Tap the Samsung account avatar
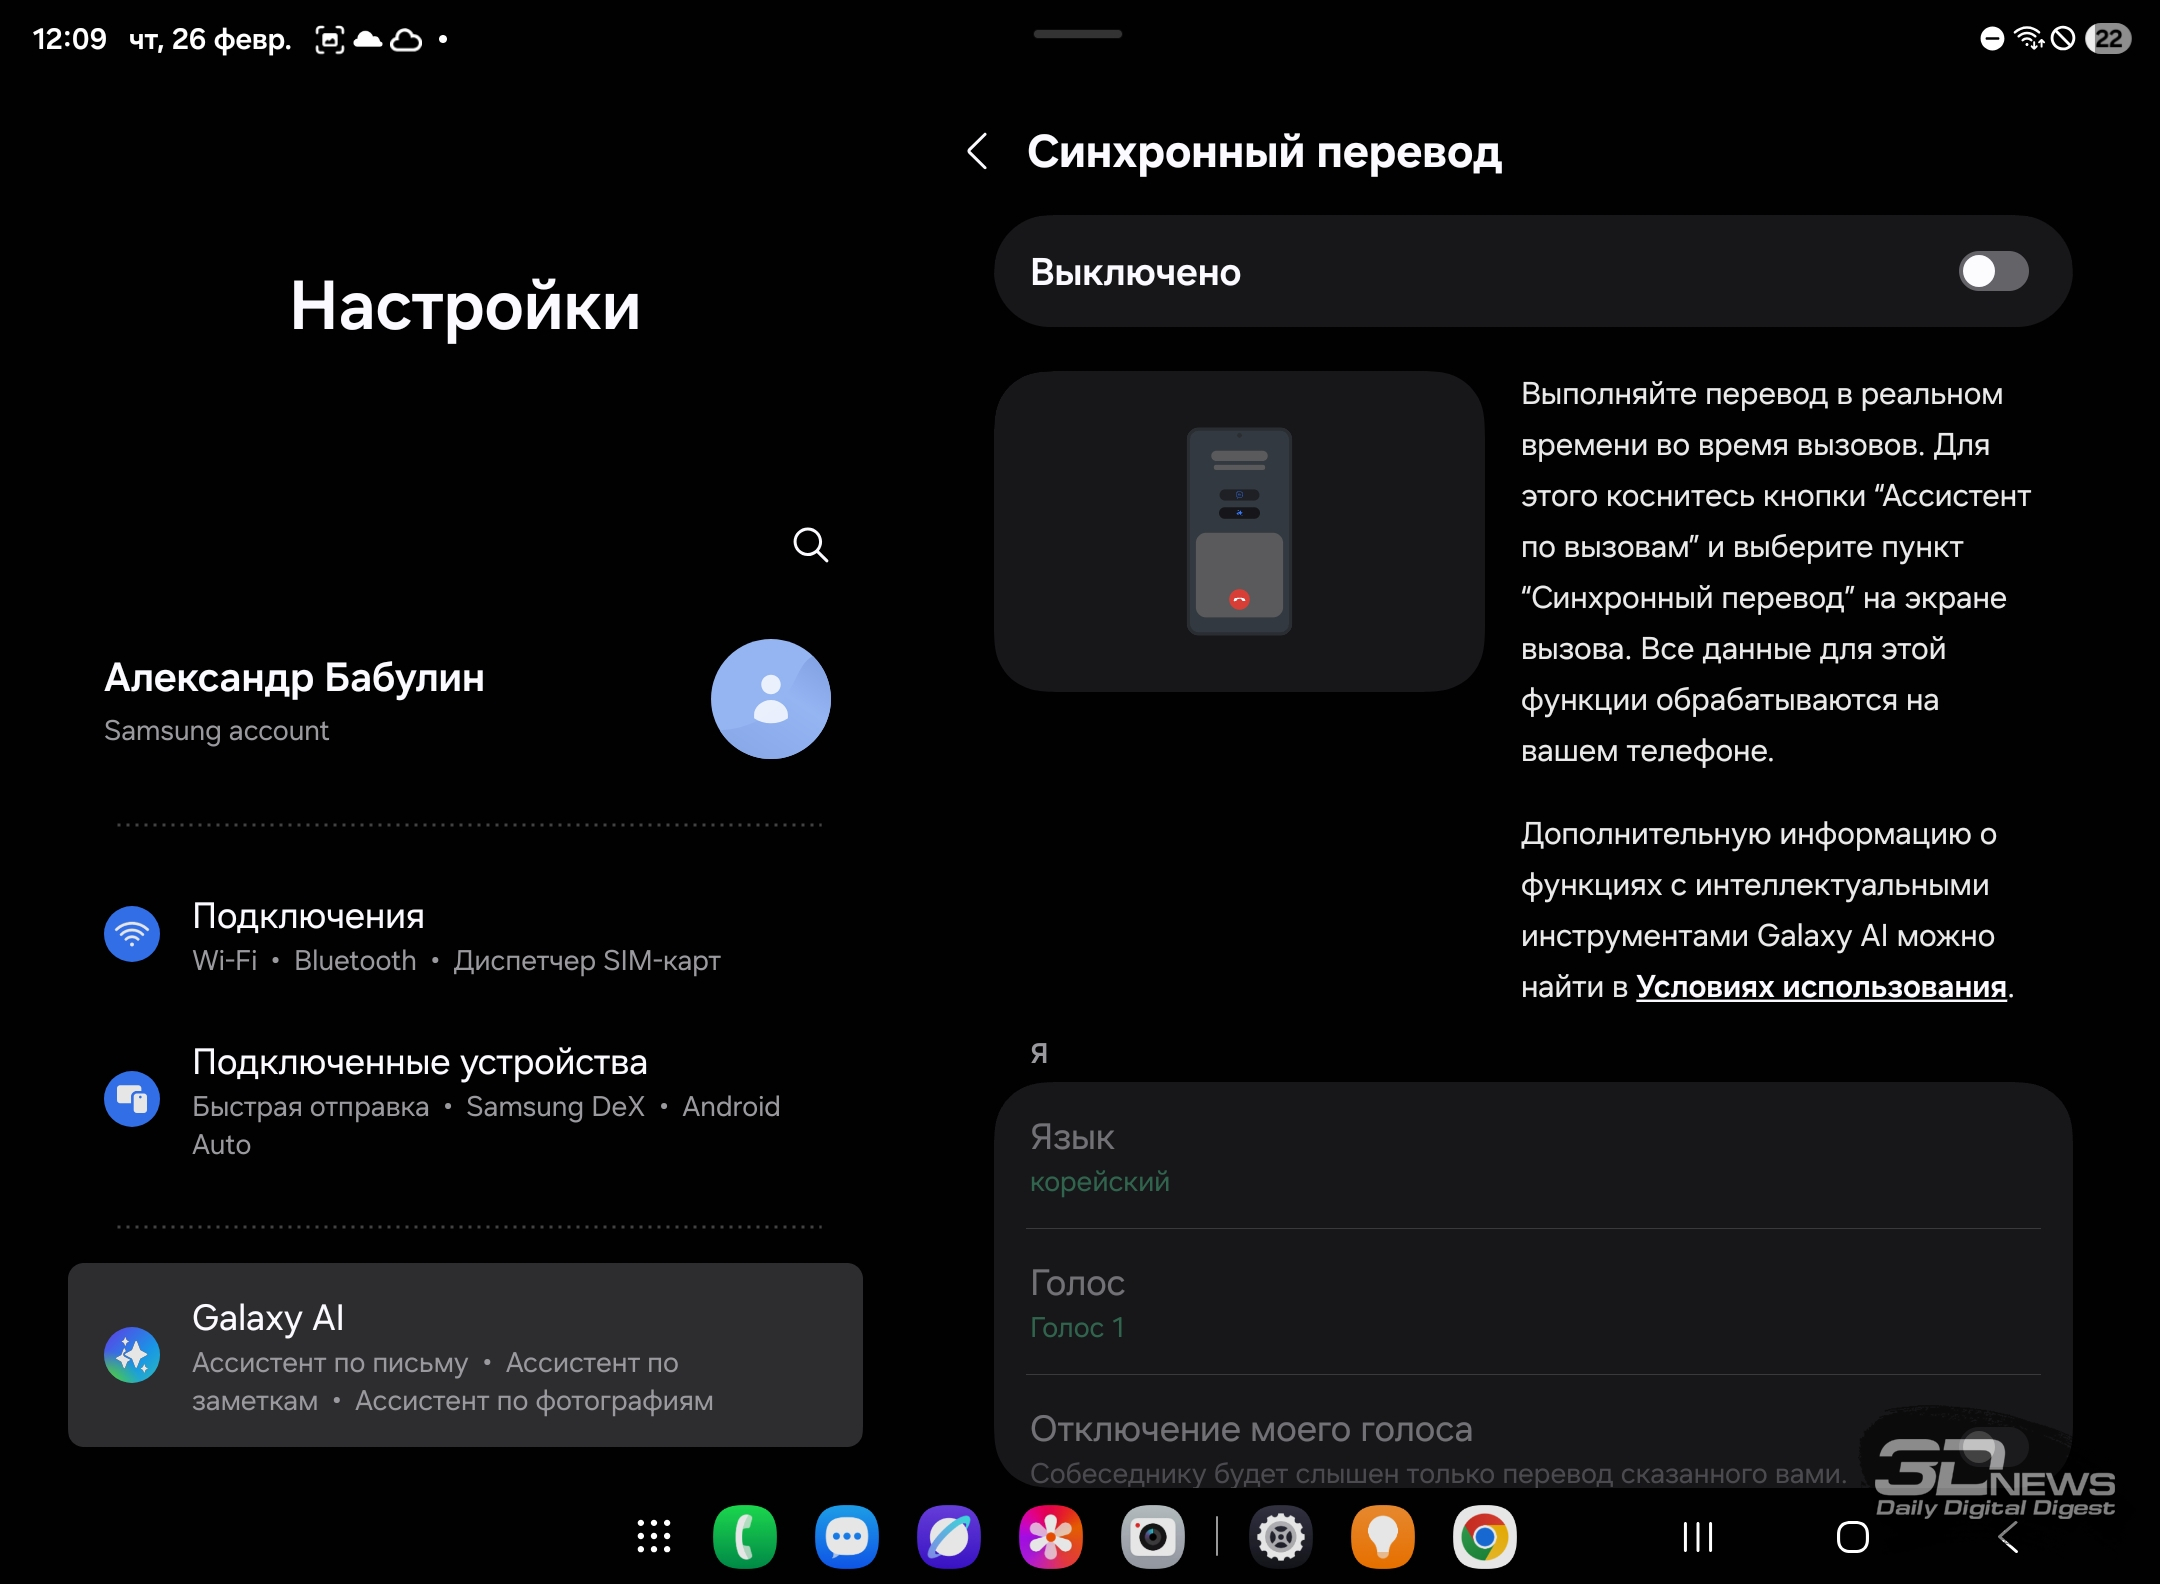Image resolution: width=2160 pixels, height=1584 pixels. point(770,699)
